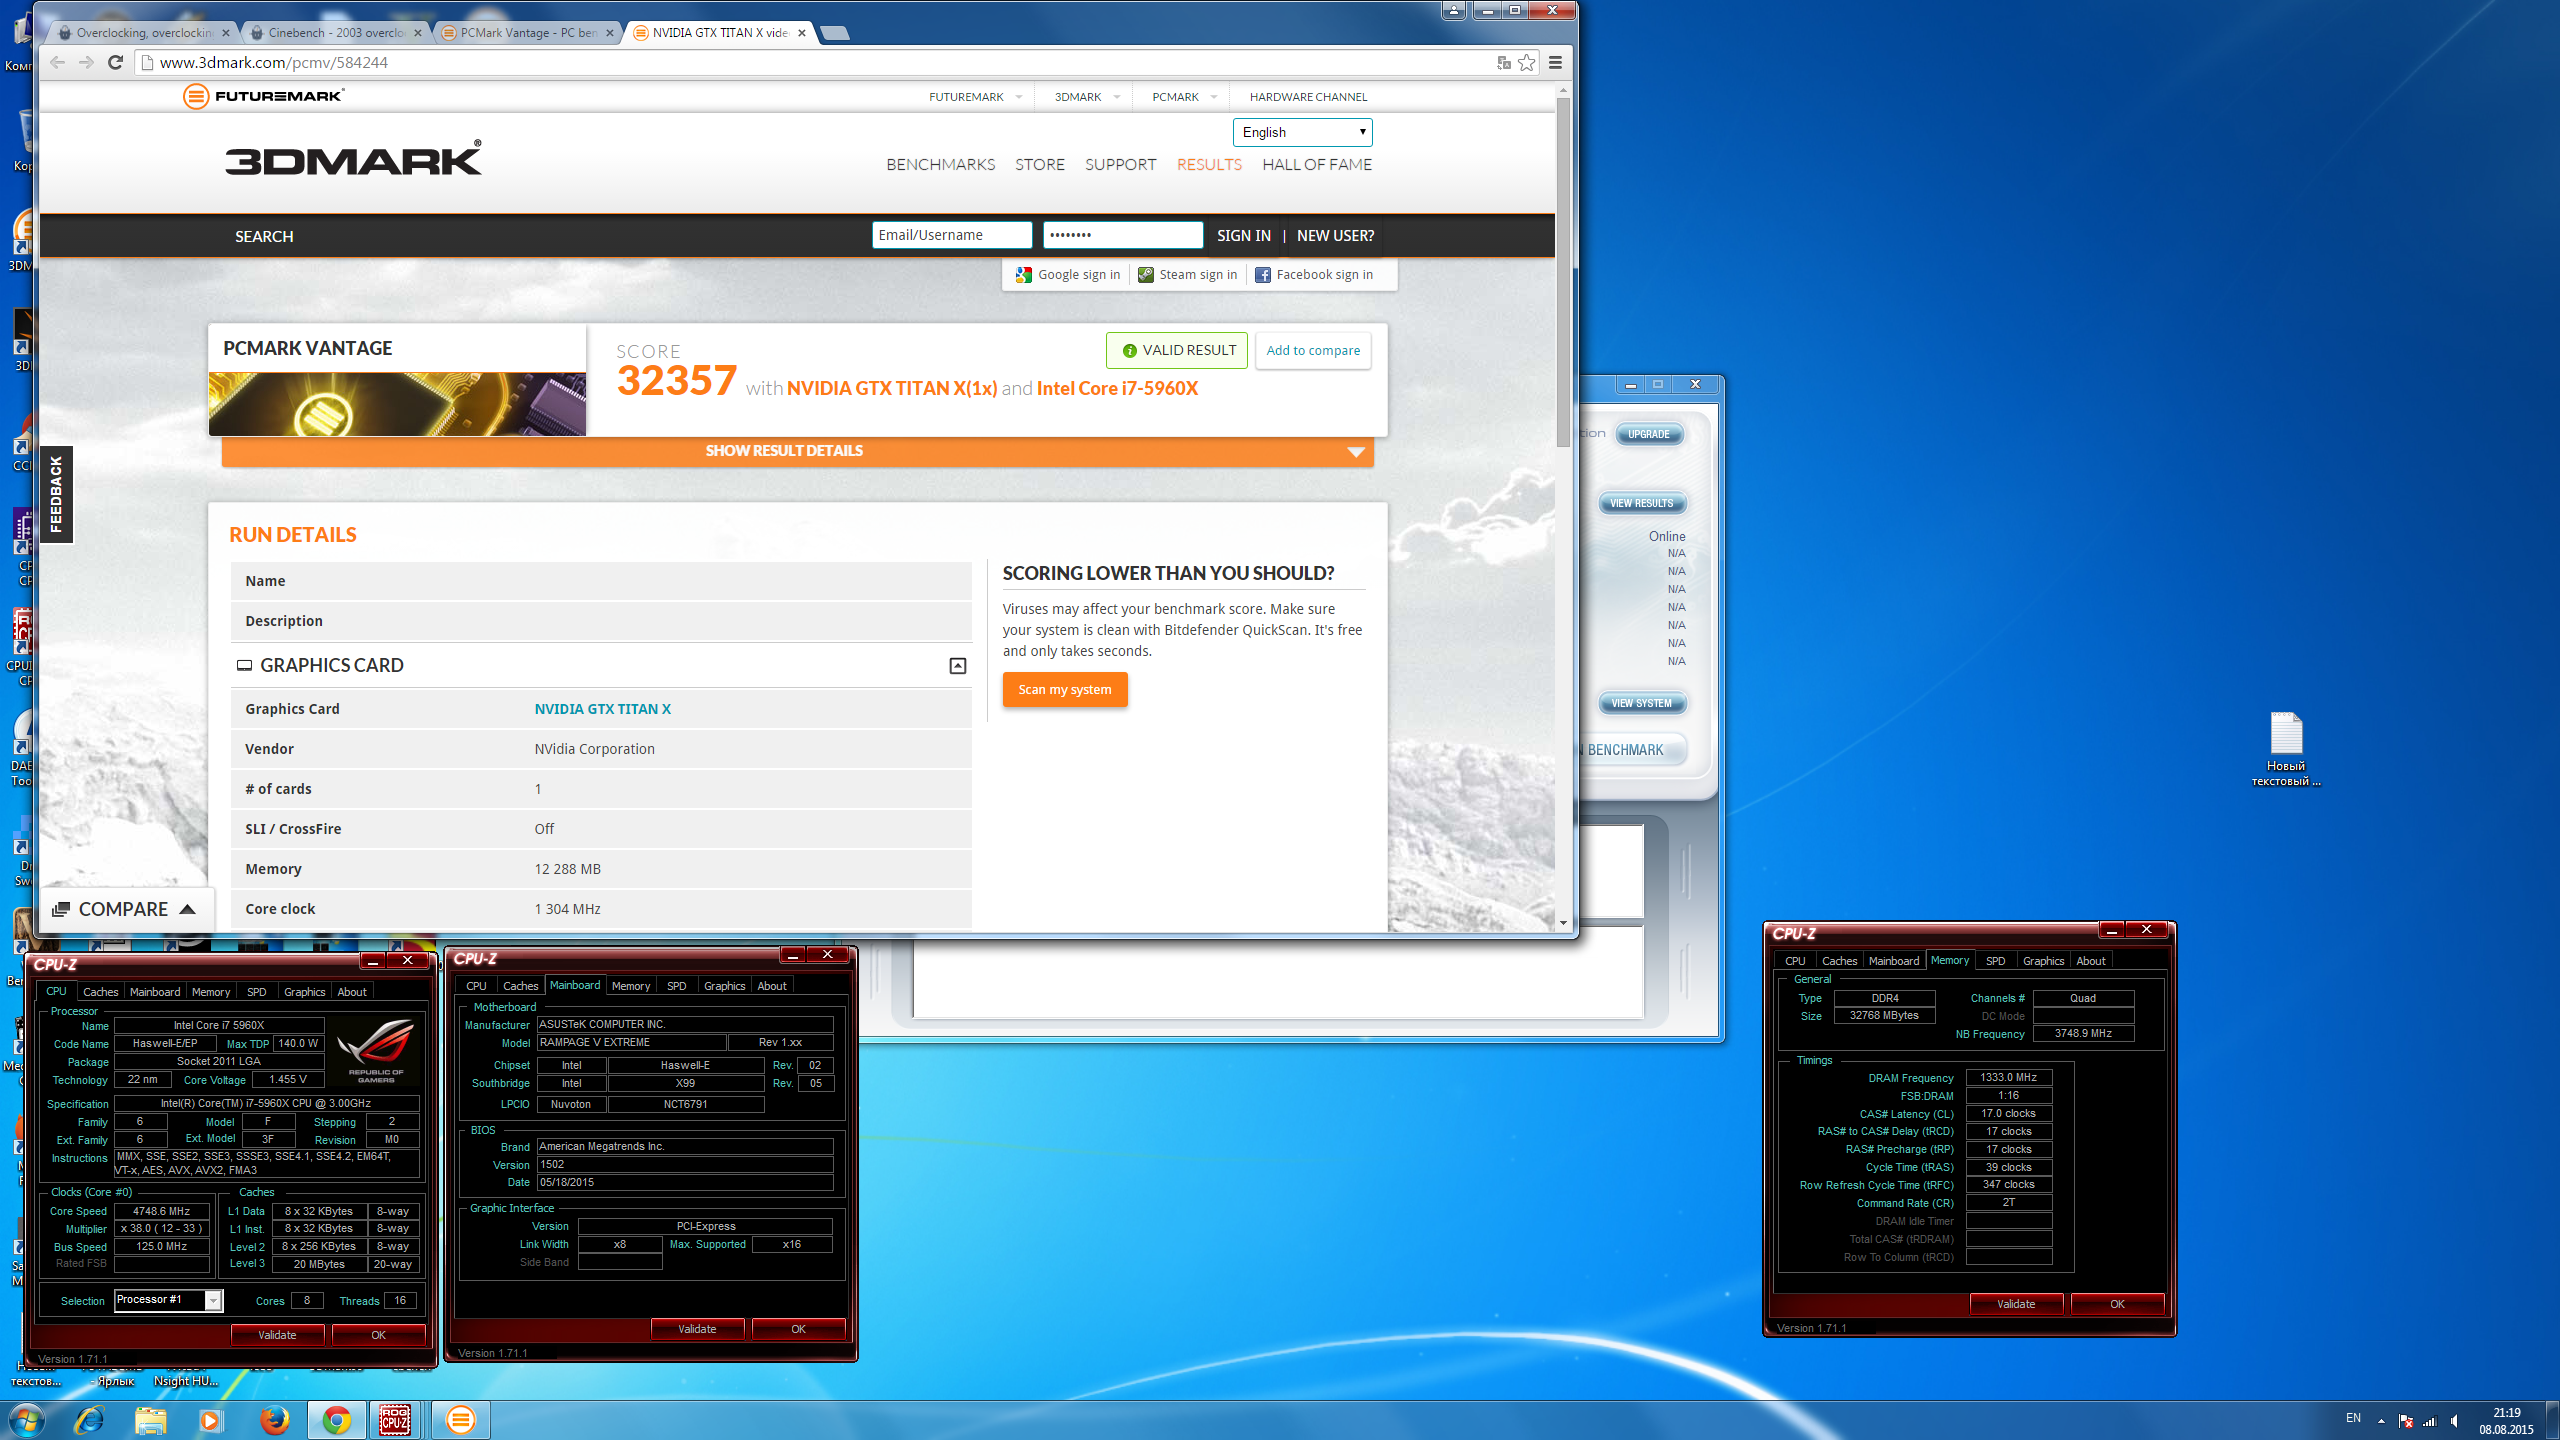Reload the page with refresh icon
Viewport: 2560px width, 1440px height.
pyautogui.click(x=115, y=62)
